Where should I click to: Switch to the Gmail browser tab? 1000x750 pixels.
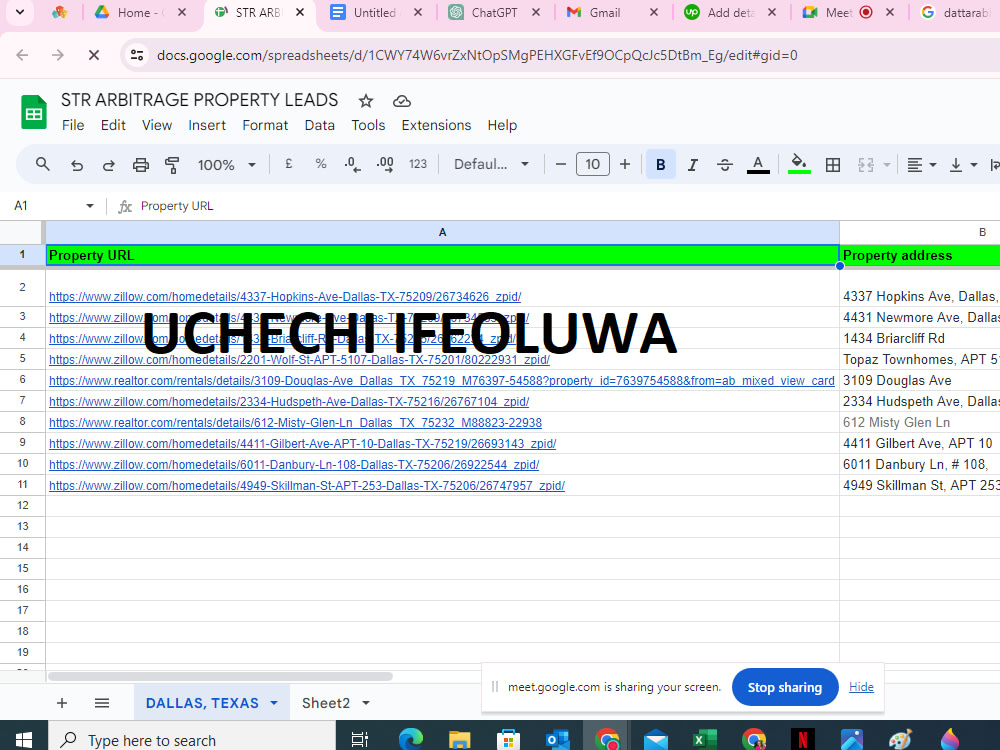pyautogui.click(x=603, y=13)
